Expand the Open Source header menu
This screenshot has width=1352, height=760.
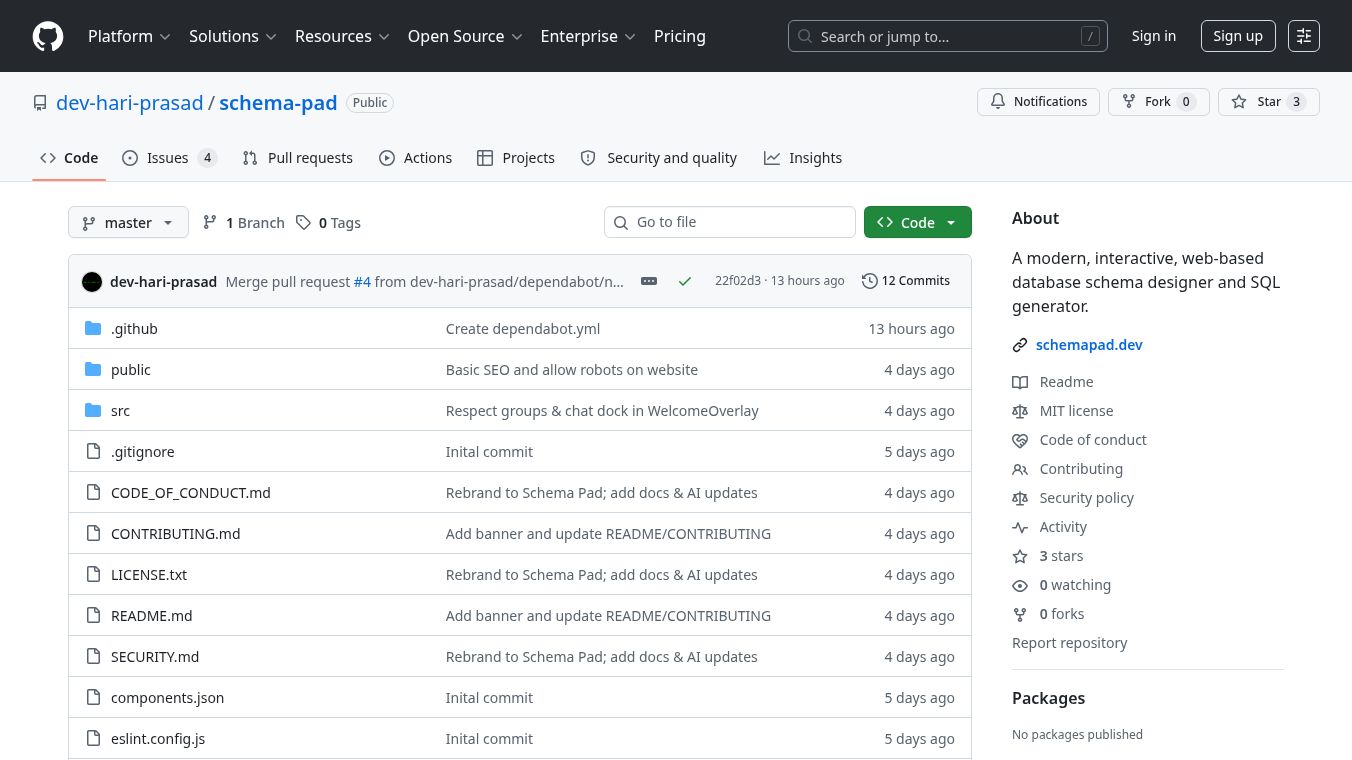pos(465,36)
